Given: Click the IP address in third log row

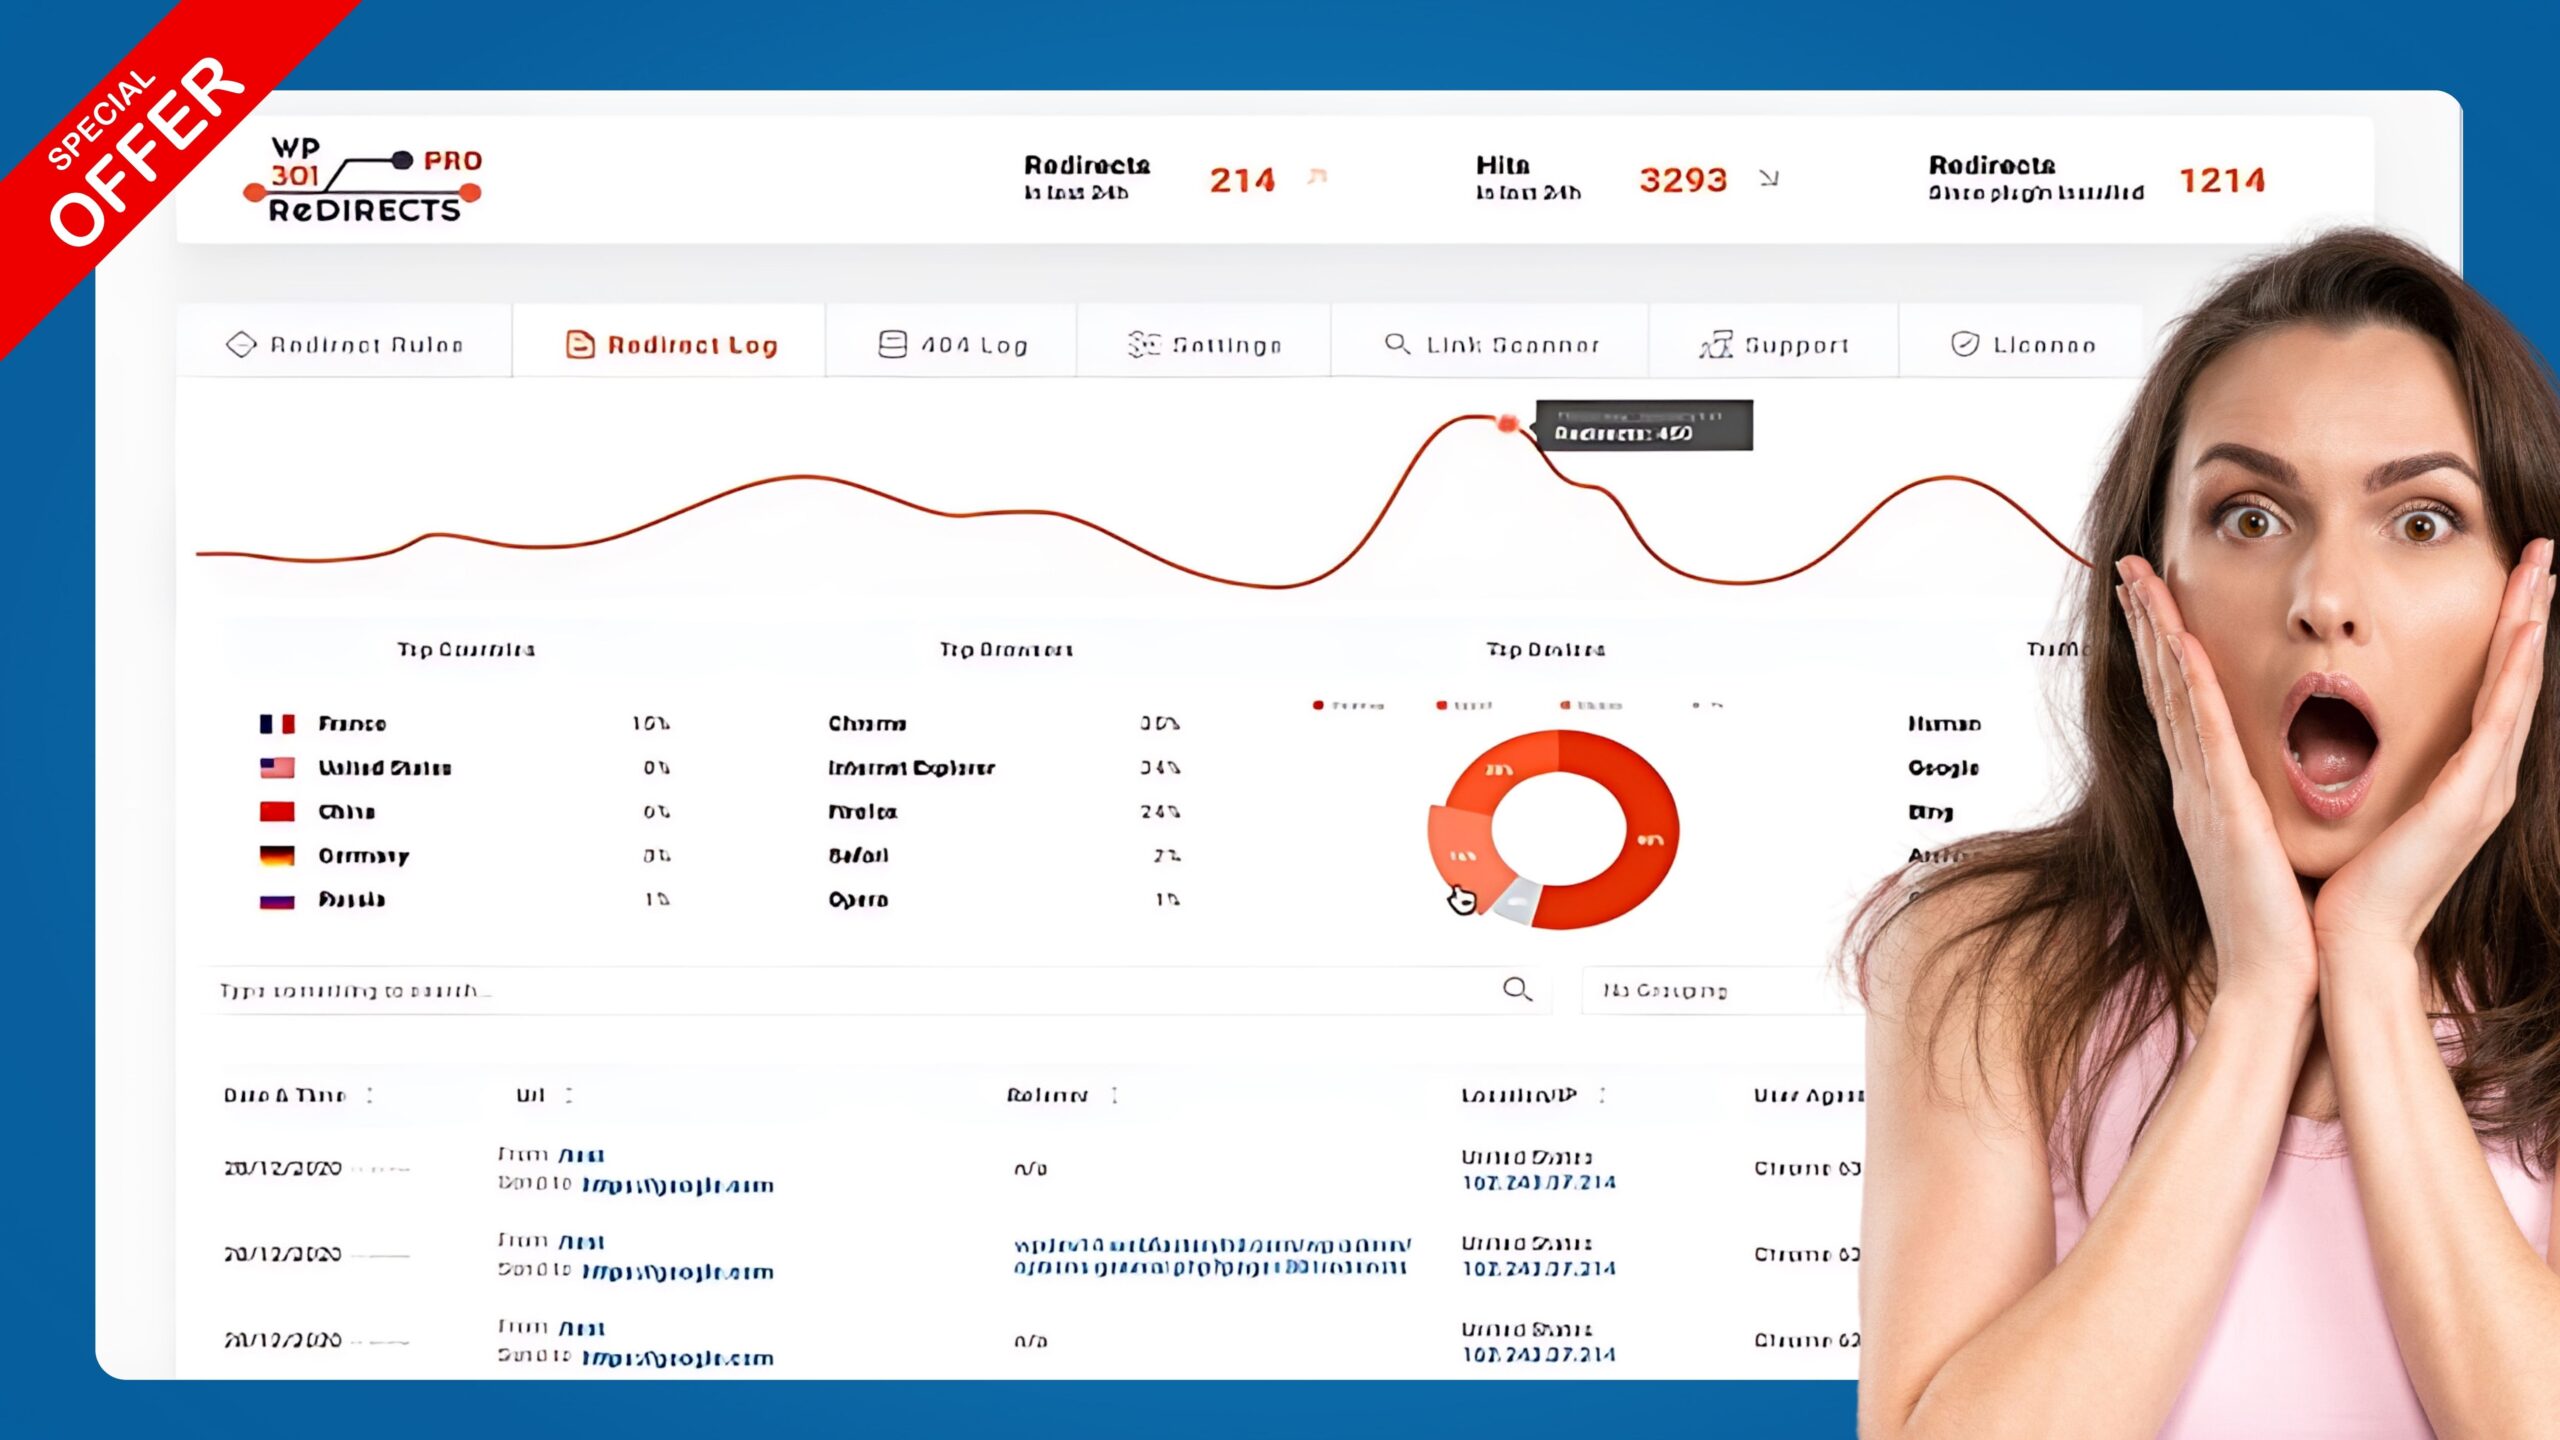Looking at the screenshot, I should [x=1539, y=1354].
